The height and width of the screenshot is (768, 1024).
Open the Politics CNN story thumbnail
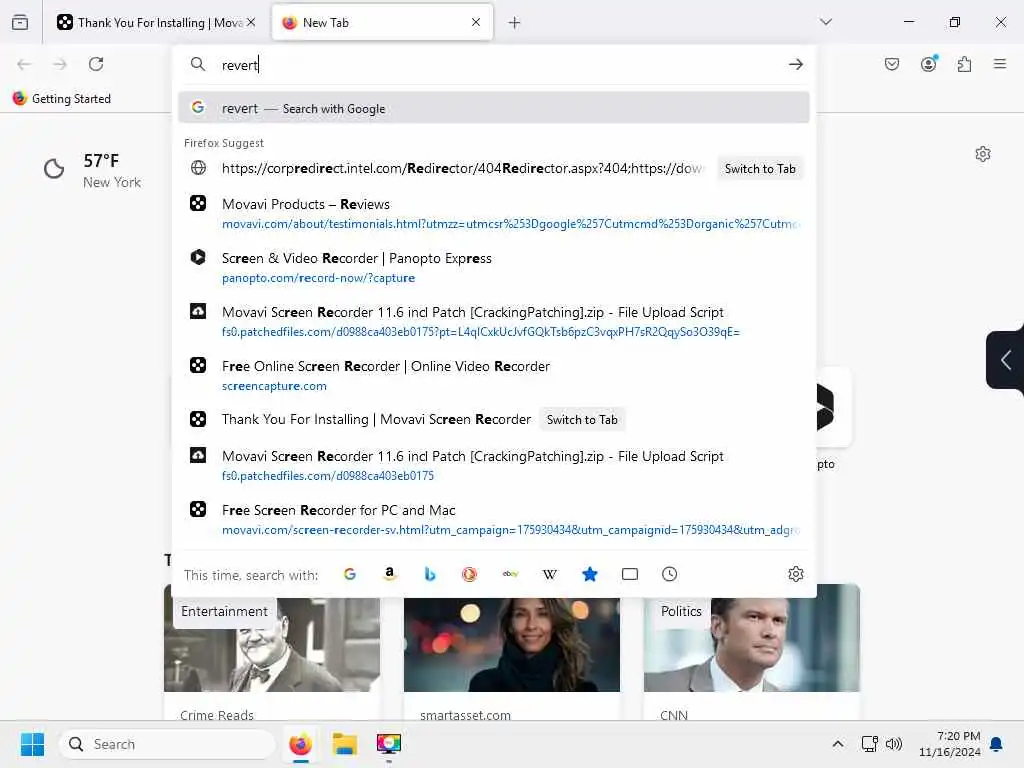pos(752,638)
